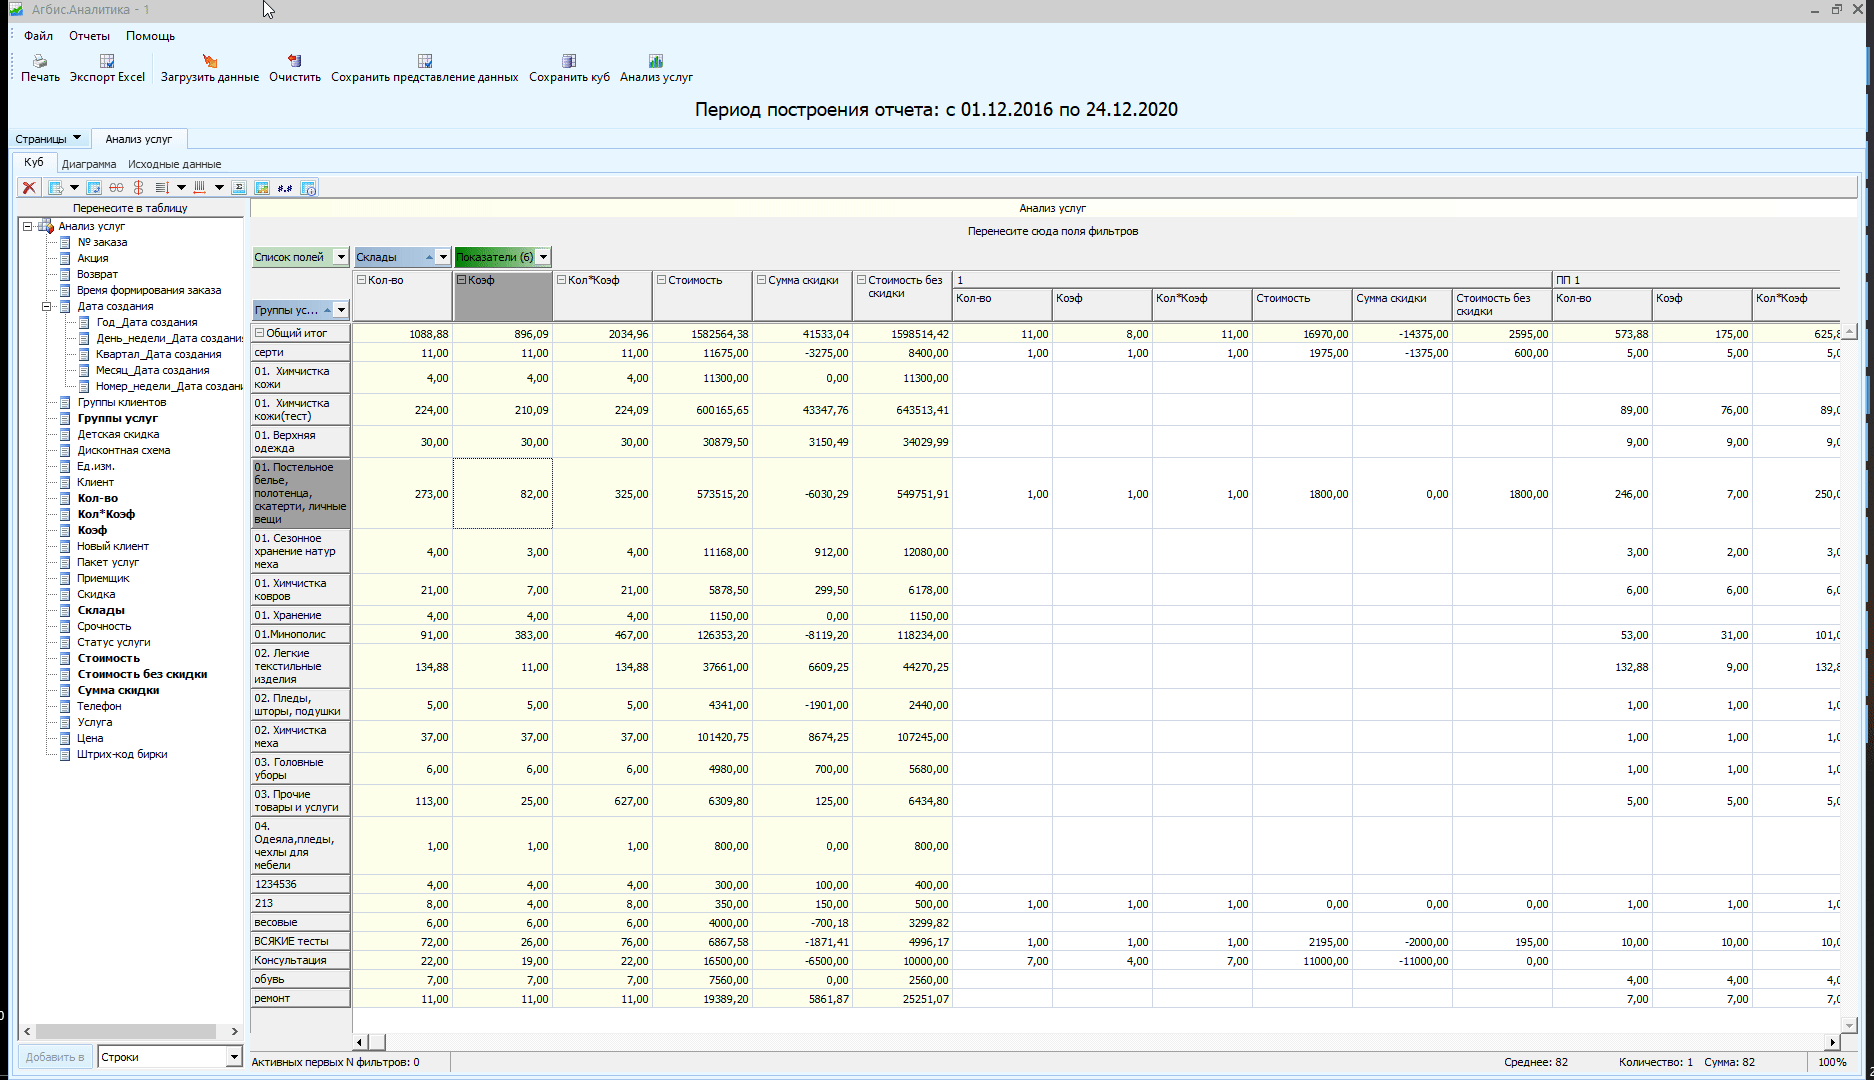Image resolution: width=1874 pixels, height=1080 pixels.
Task: Click the Печать printer icon
Action: click(40, 61)
